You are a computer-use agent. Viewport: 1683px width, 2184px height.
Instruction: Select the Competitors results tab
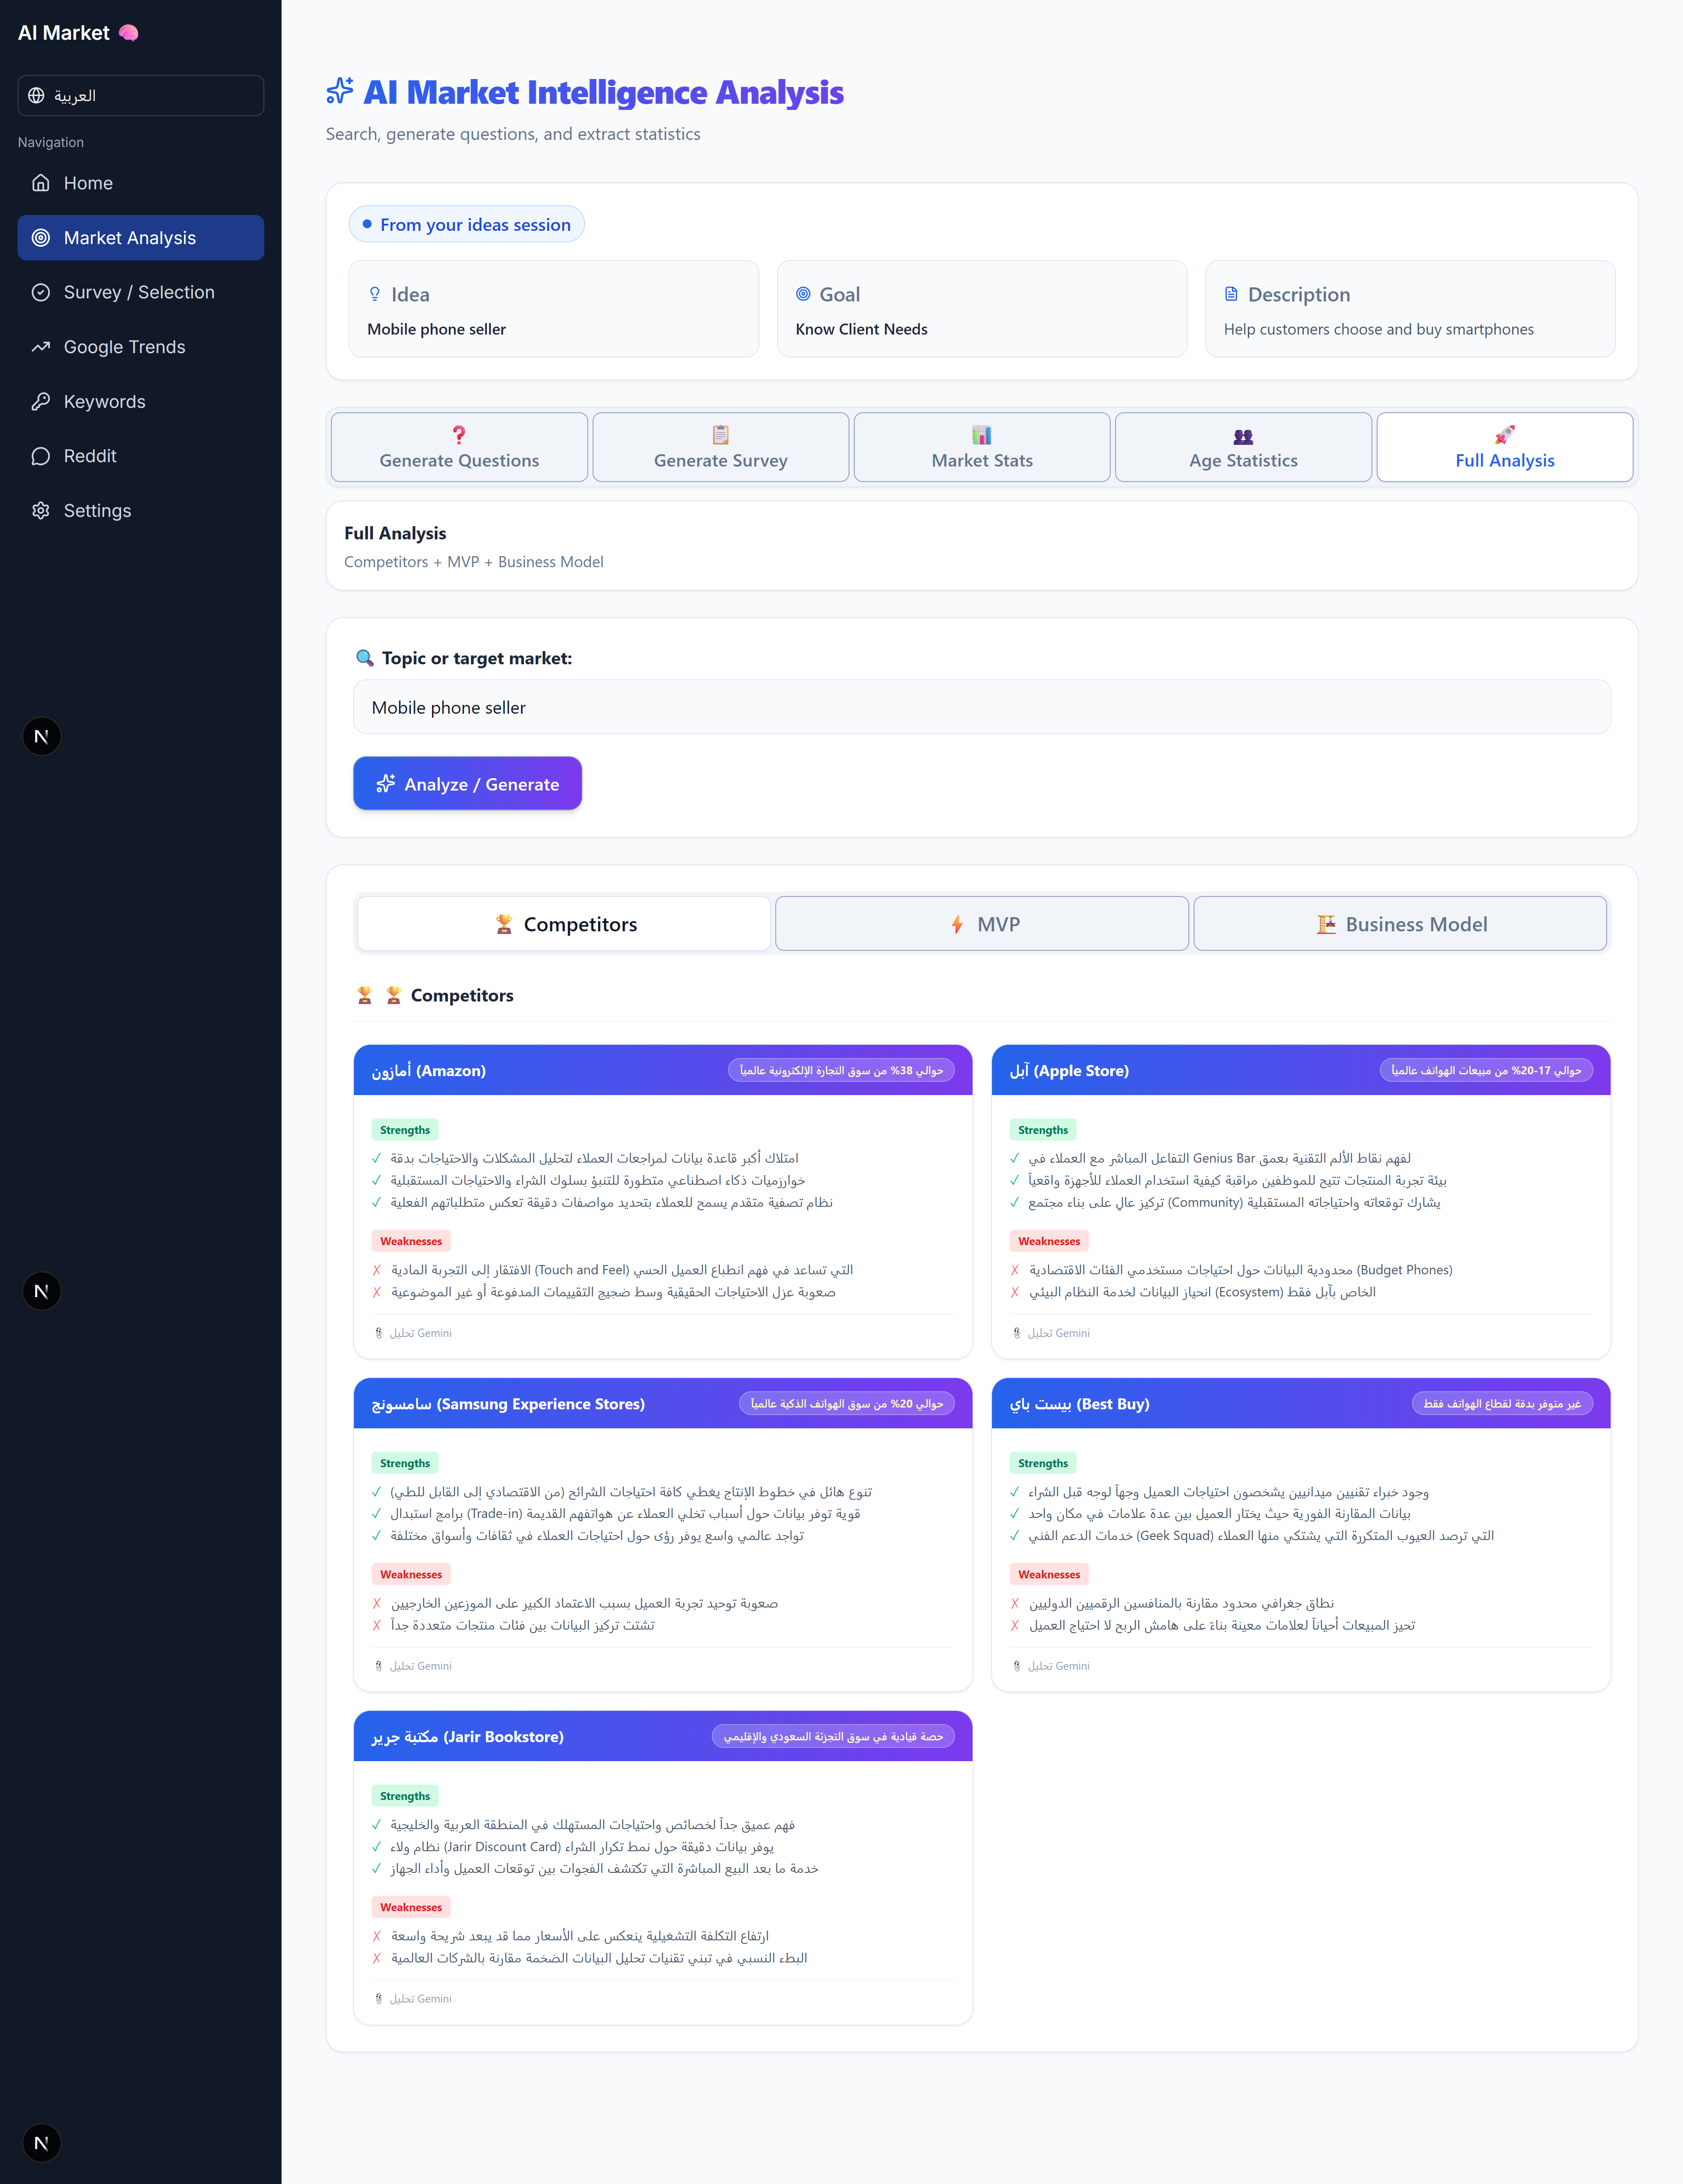pos(564,924)
